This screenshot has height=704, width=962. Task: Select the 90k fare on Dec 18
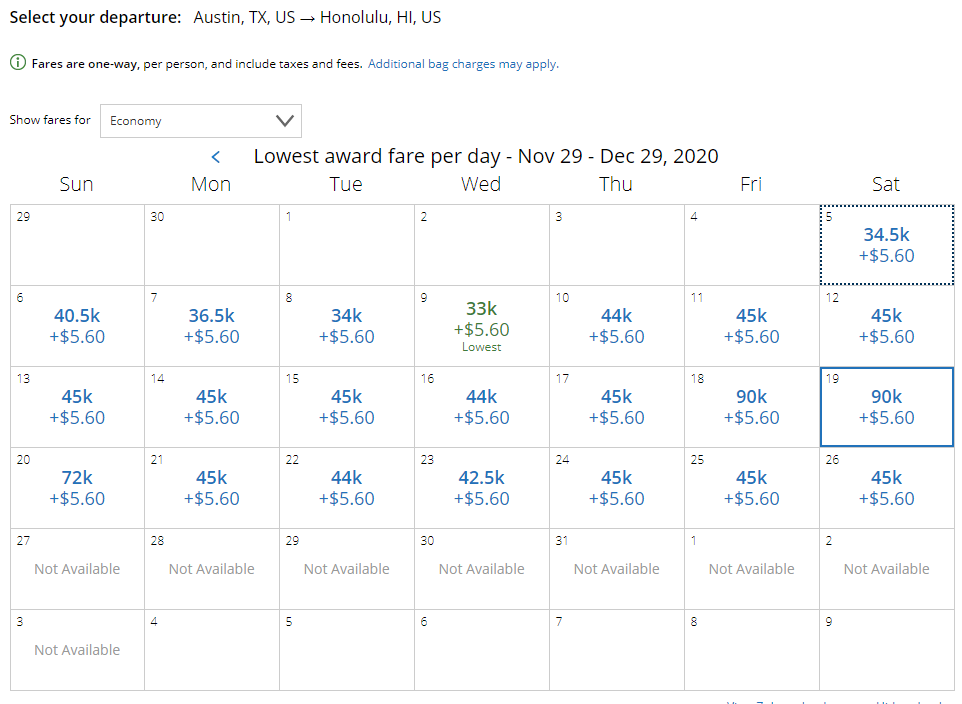(x=752, y=407)
